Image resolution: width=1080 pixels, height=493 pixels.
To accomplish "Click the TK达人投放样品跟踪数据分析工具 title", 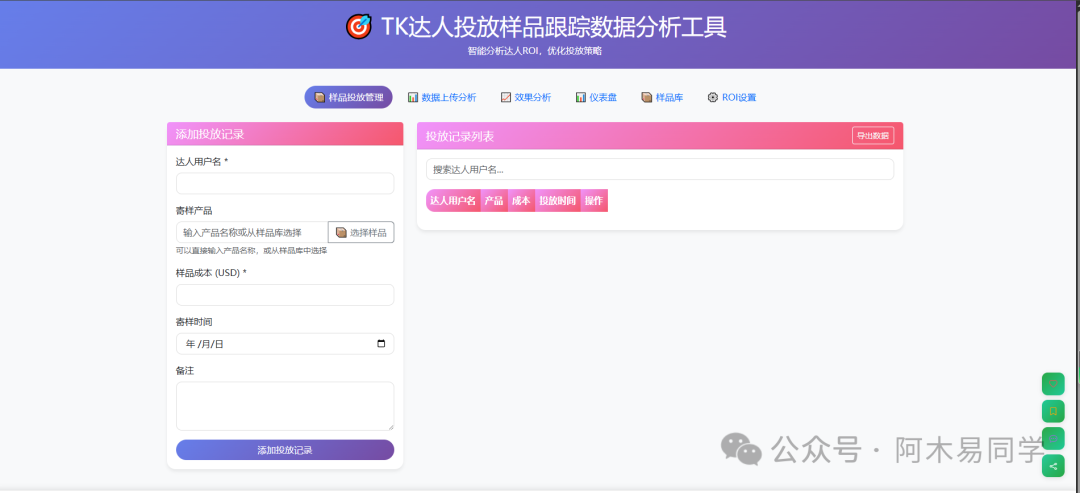I will coord(553,27).
